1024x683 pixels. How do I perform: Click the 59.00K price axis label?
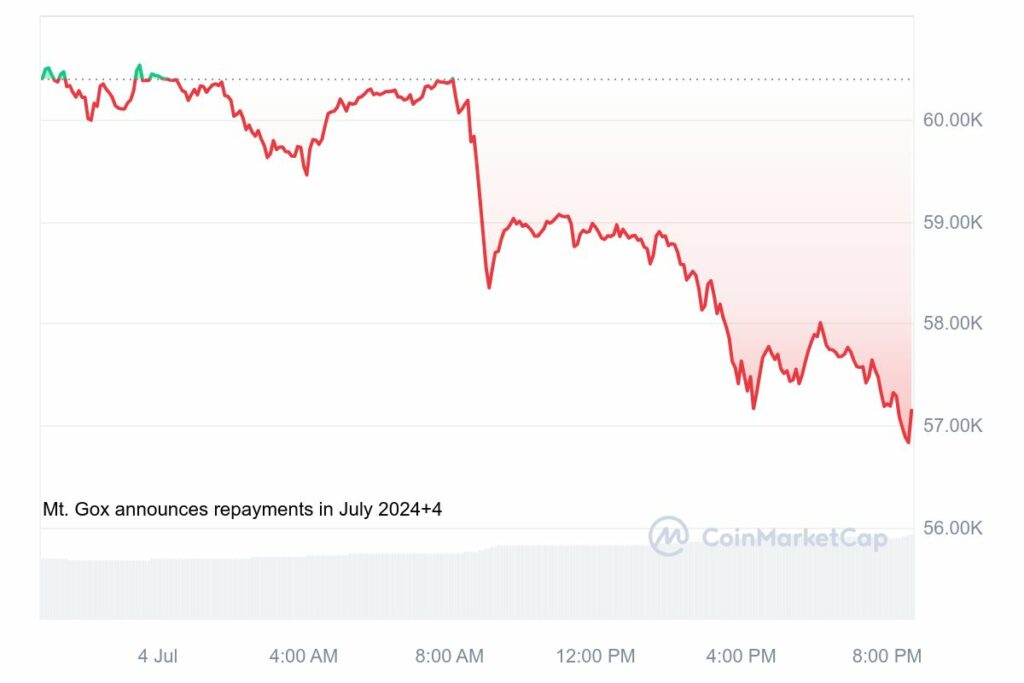tap(952, 222)
